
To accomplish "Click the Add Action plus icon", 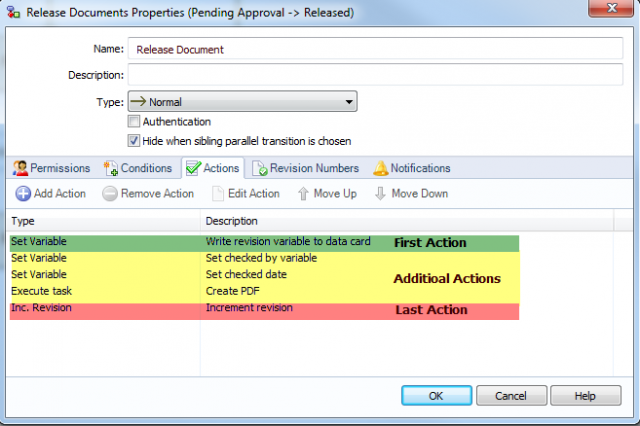I will [23, 193].
